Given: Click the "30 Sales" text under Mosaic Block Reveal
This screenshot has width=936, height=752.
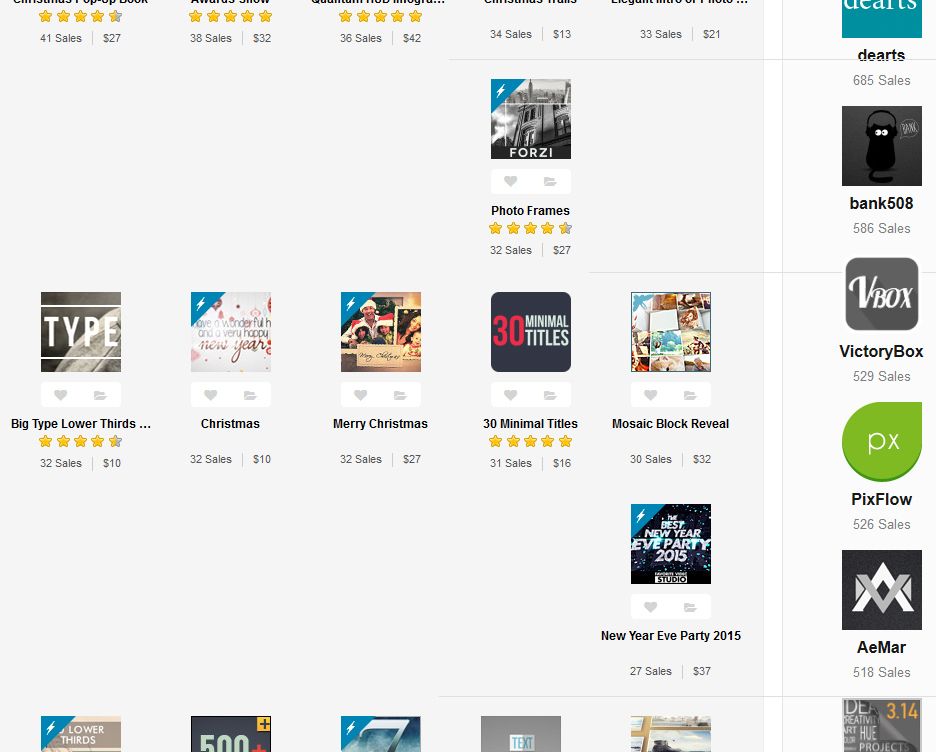Looking at the screenshot, I should click(651, 460).
